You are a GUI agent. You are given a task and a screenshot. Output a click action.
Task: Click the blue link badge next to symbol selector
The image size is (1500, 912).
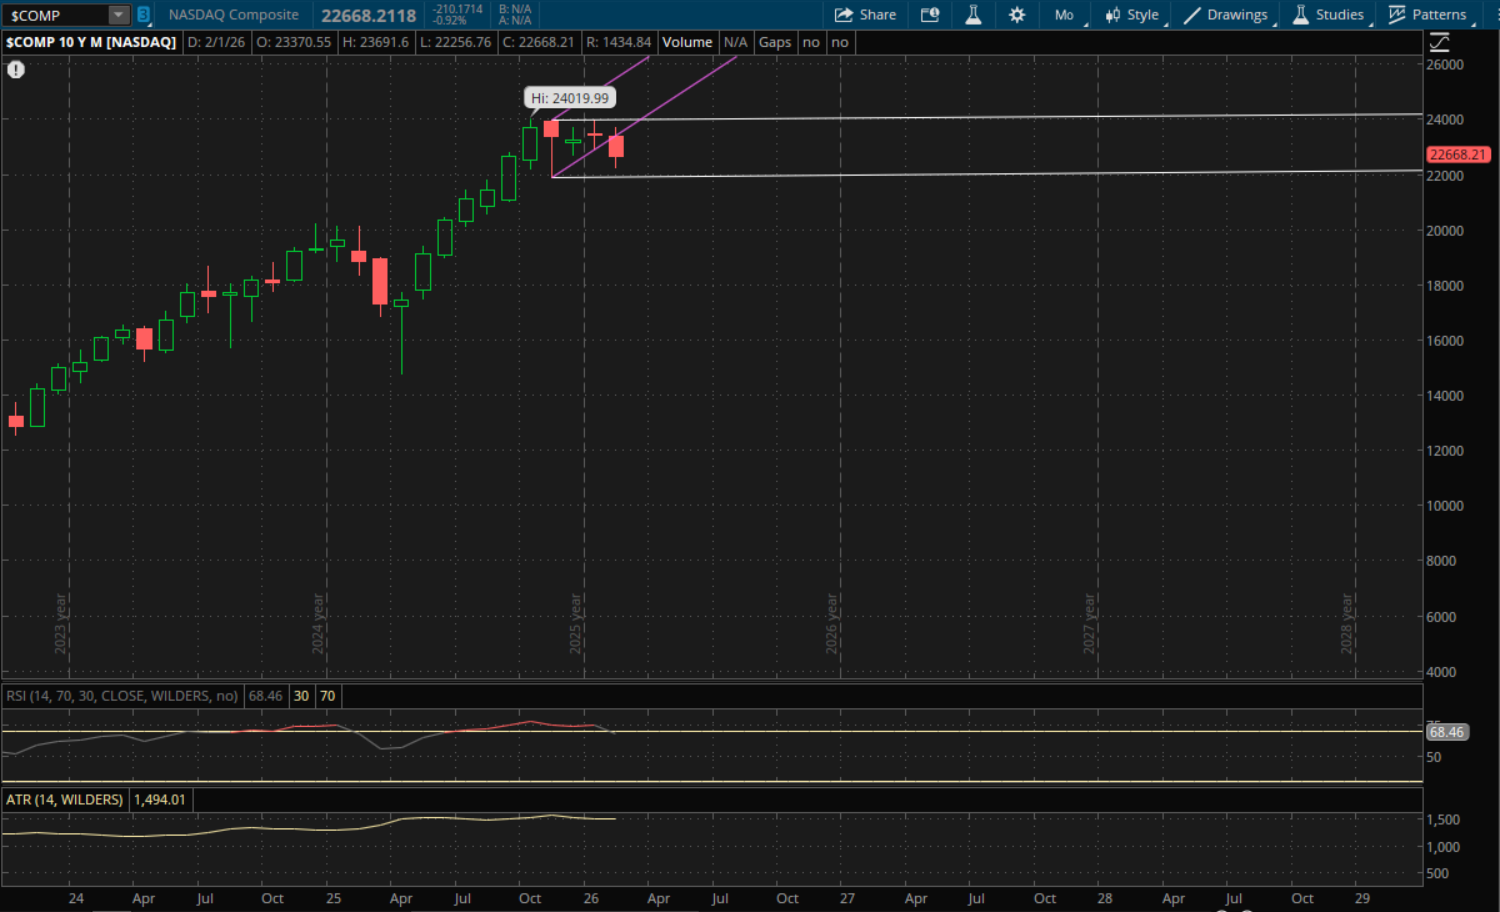pos(143,15)
